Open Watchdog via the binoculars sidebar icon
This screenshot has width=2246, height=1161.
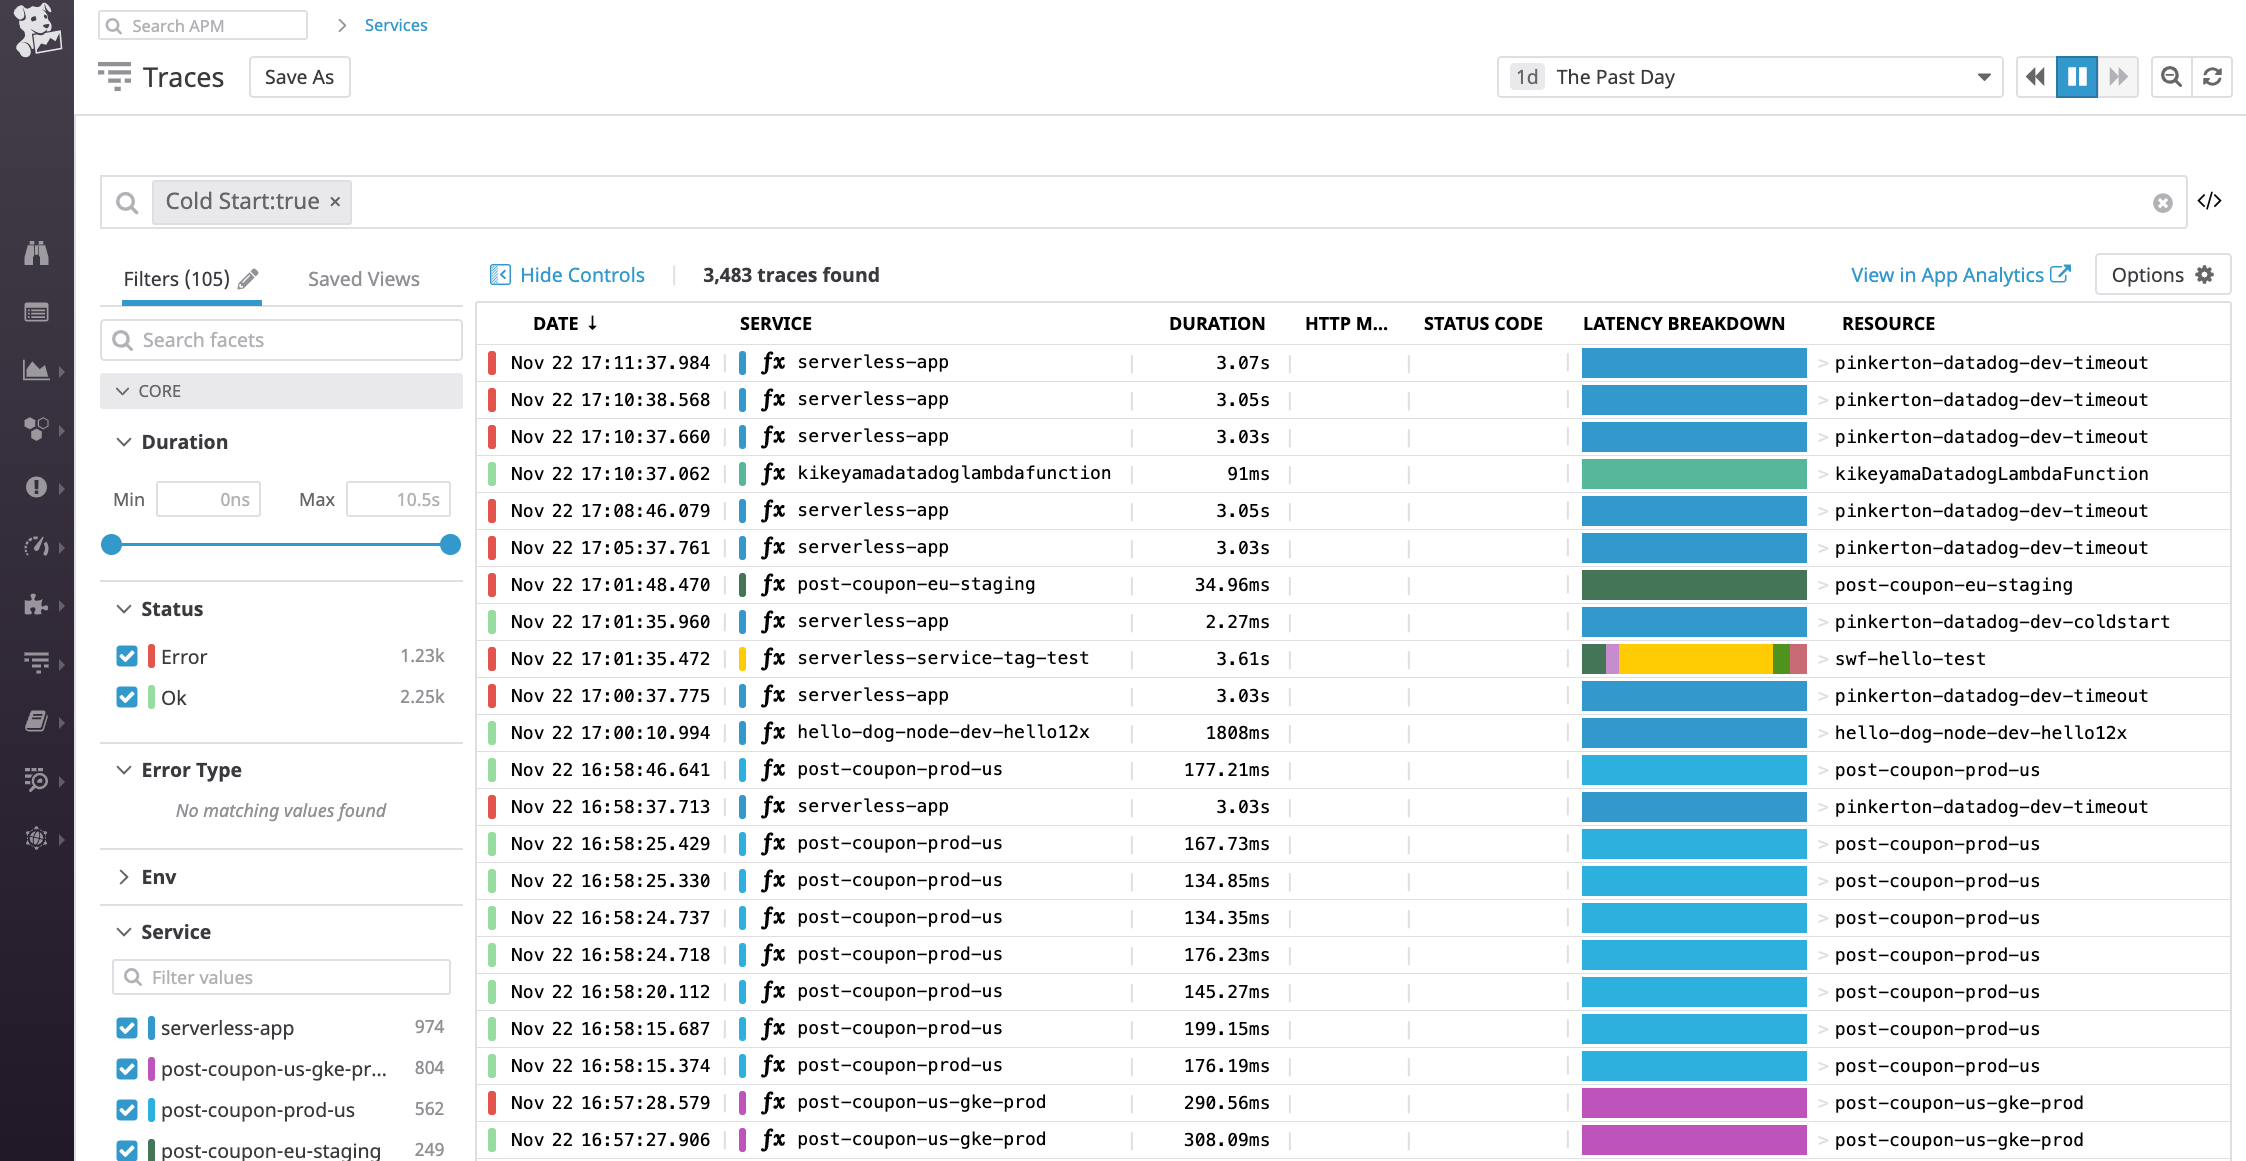tap(37, 253)
